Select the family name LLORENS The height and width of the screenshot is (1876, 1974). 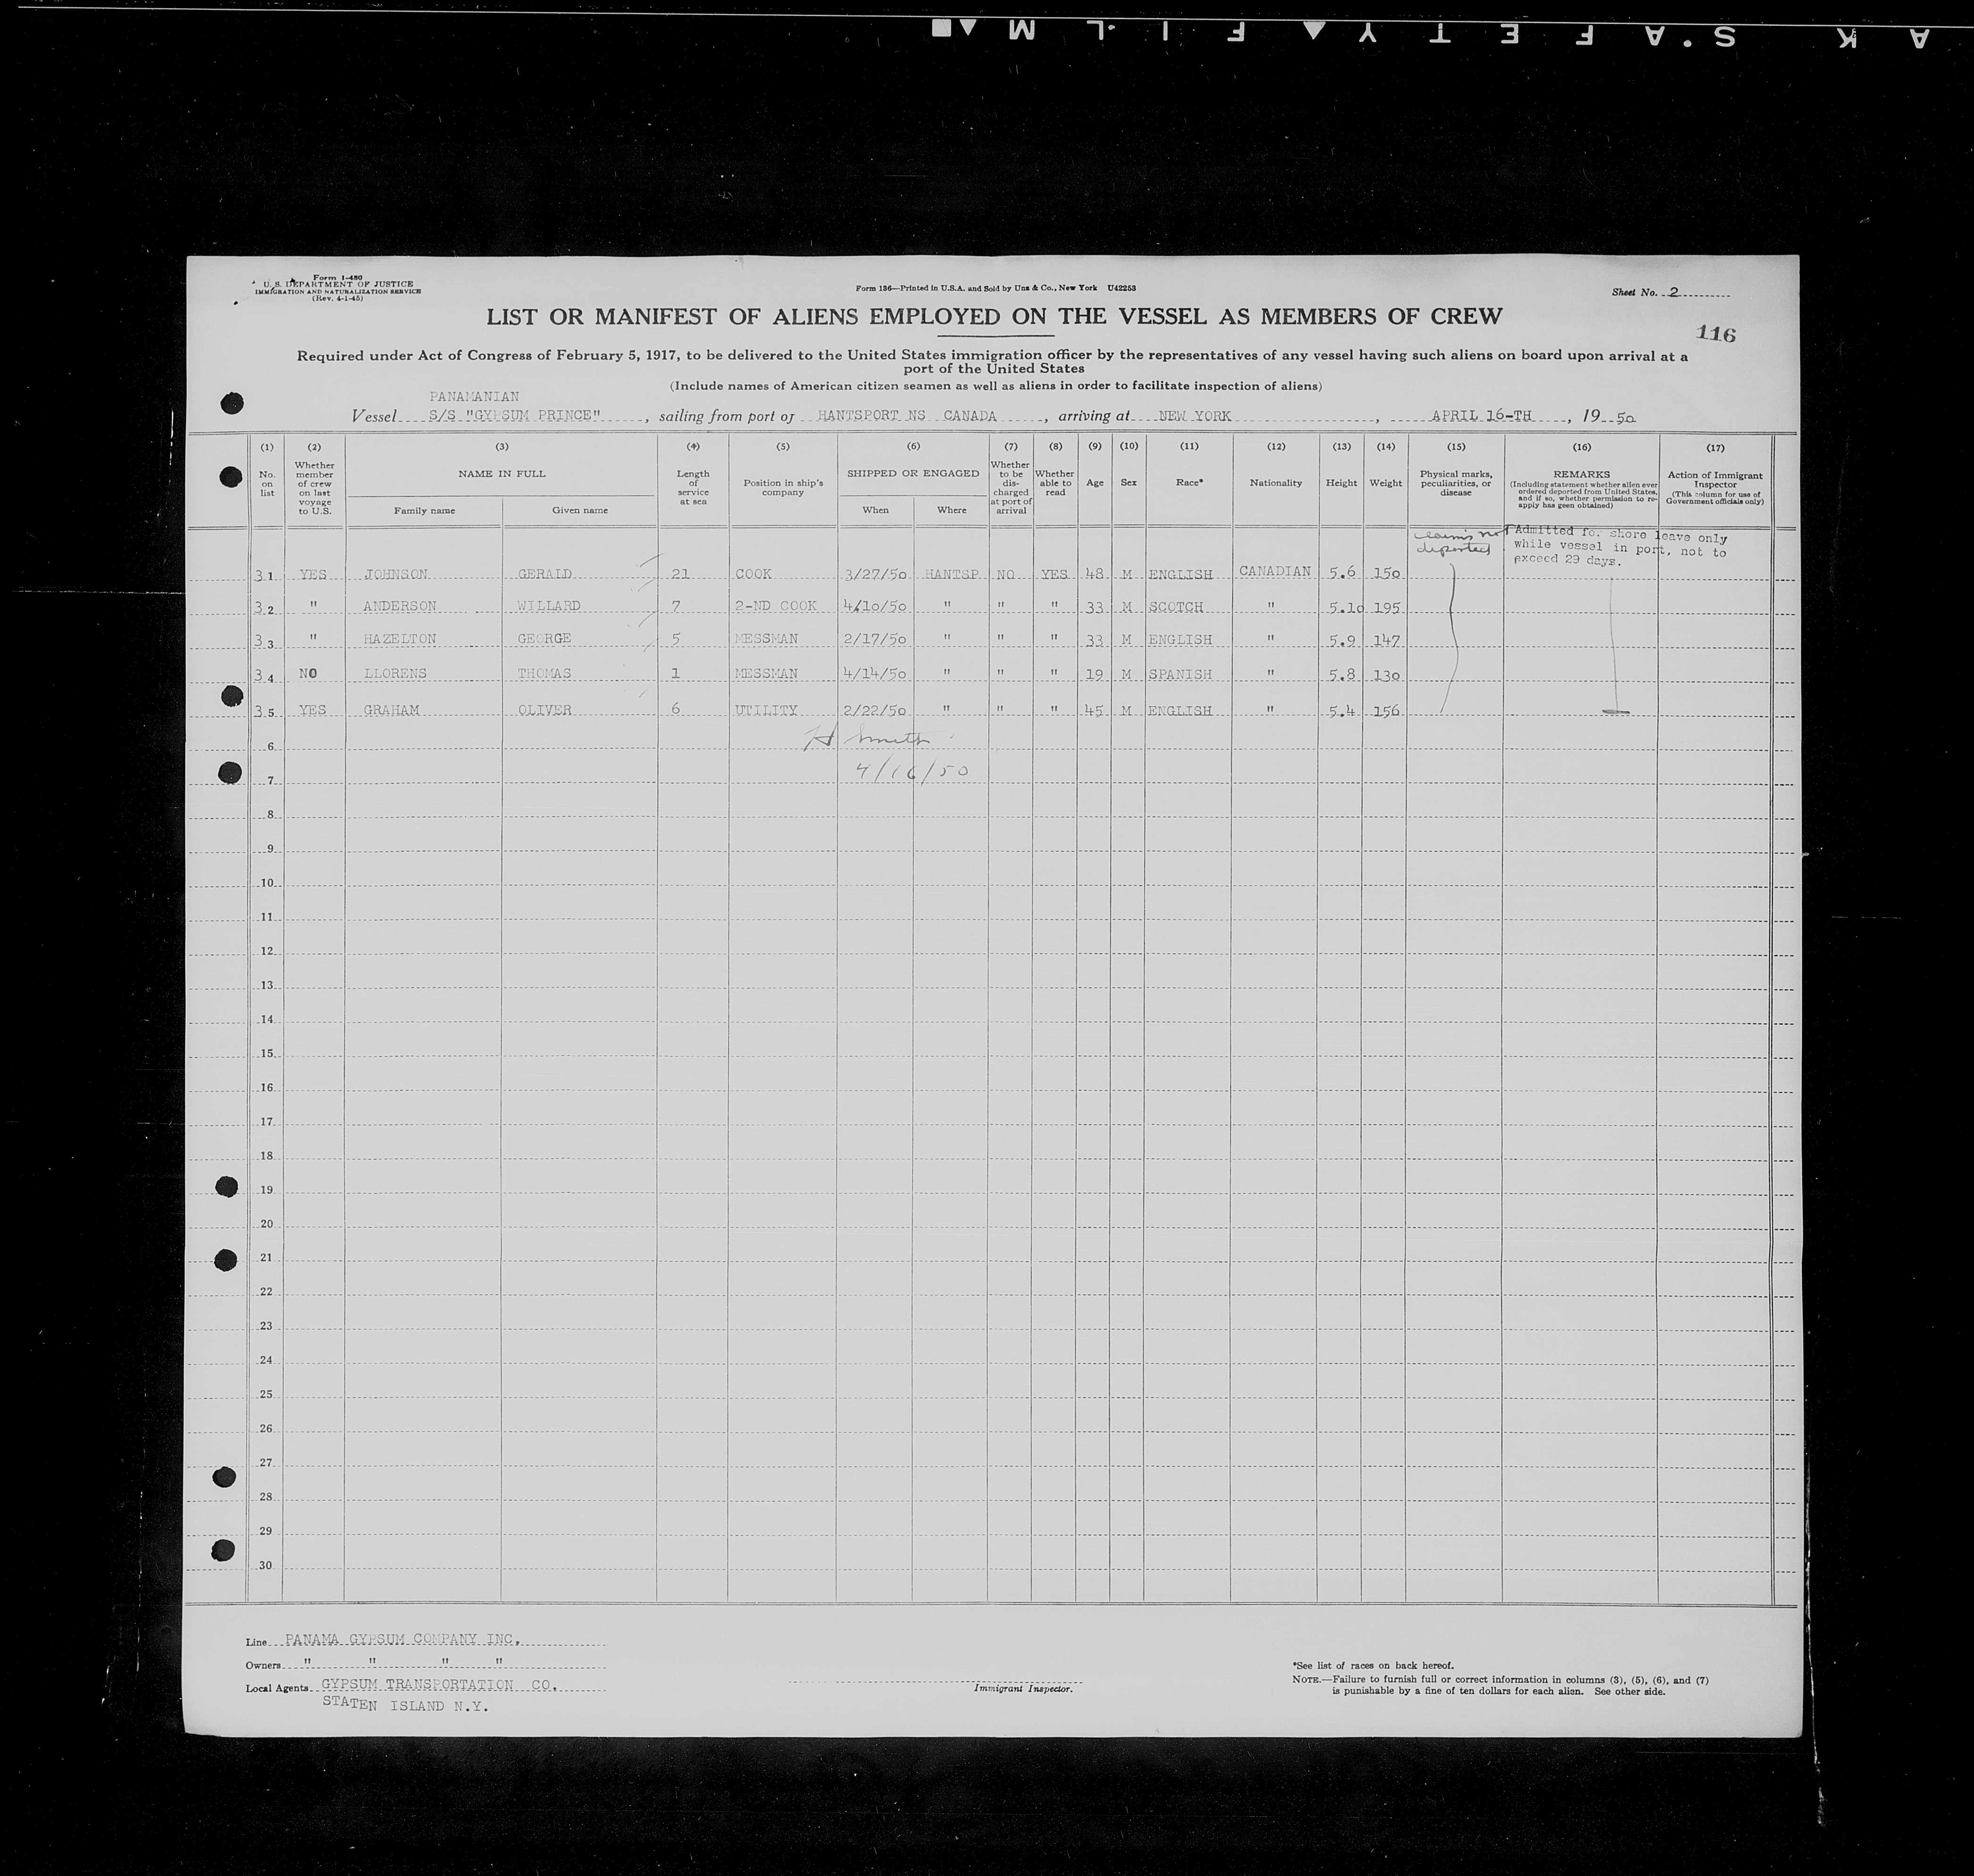click(396, 673)
